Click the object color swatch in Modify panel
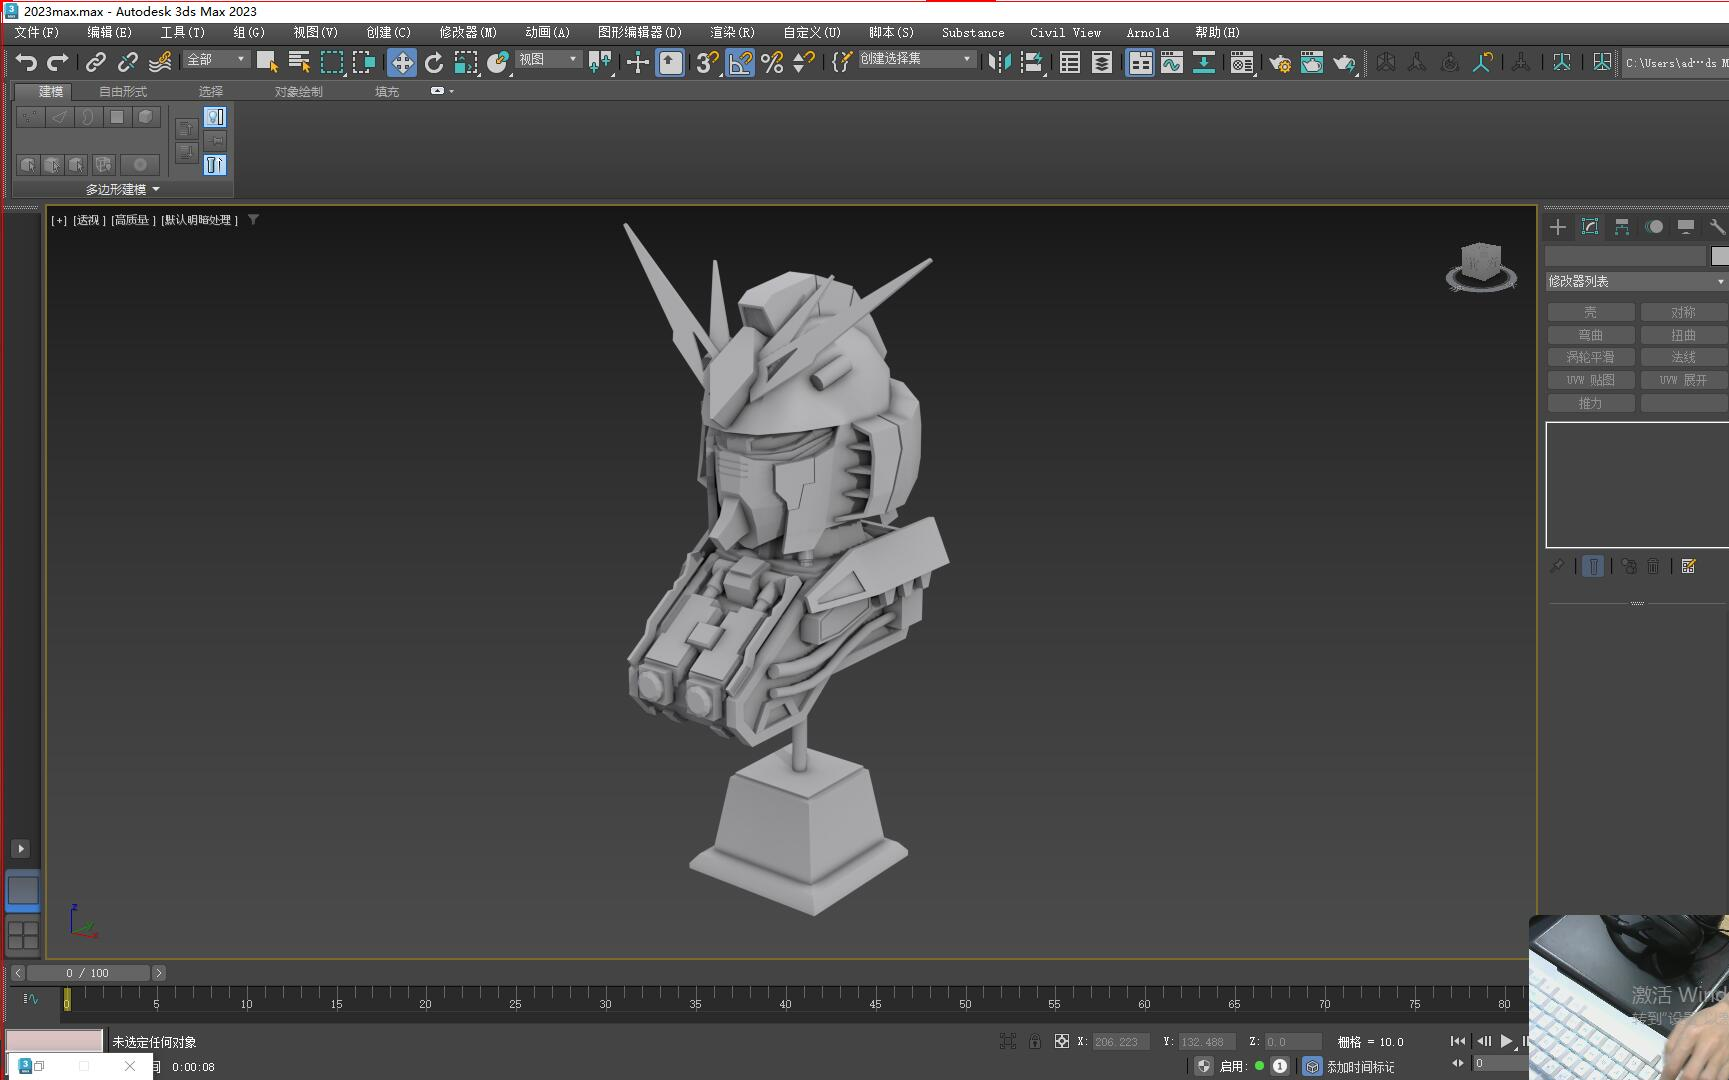 [1719, 256]
